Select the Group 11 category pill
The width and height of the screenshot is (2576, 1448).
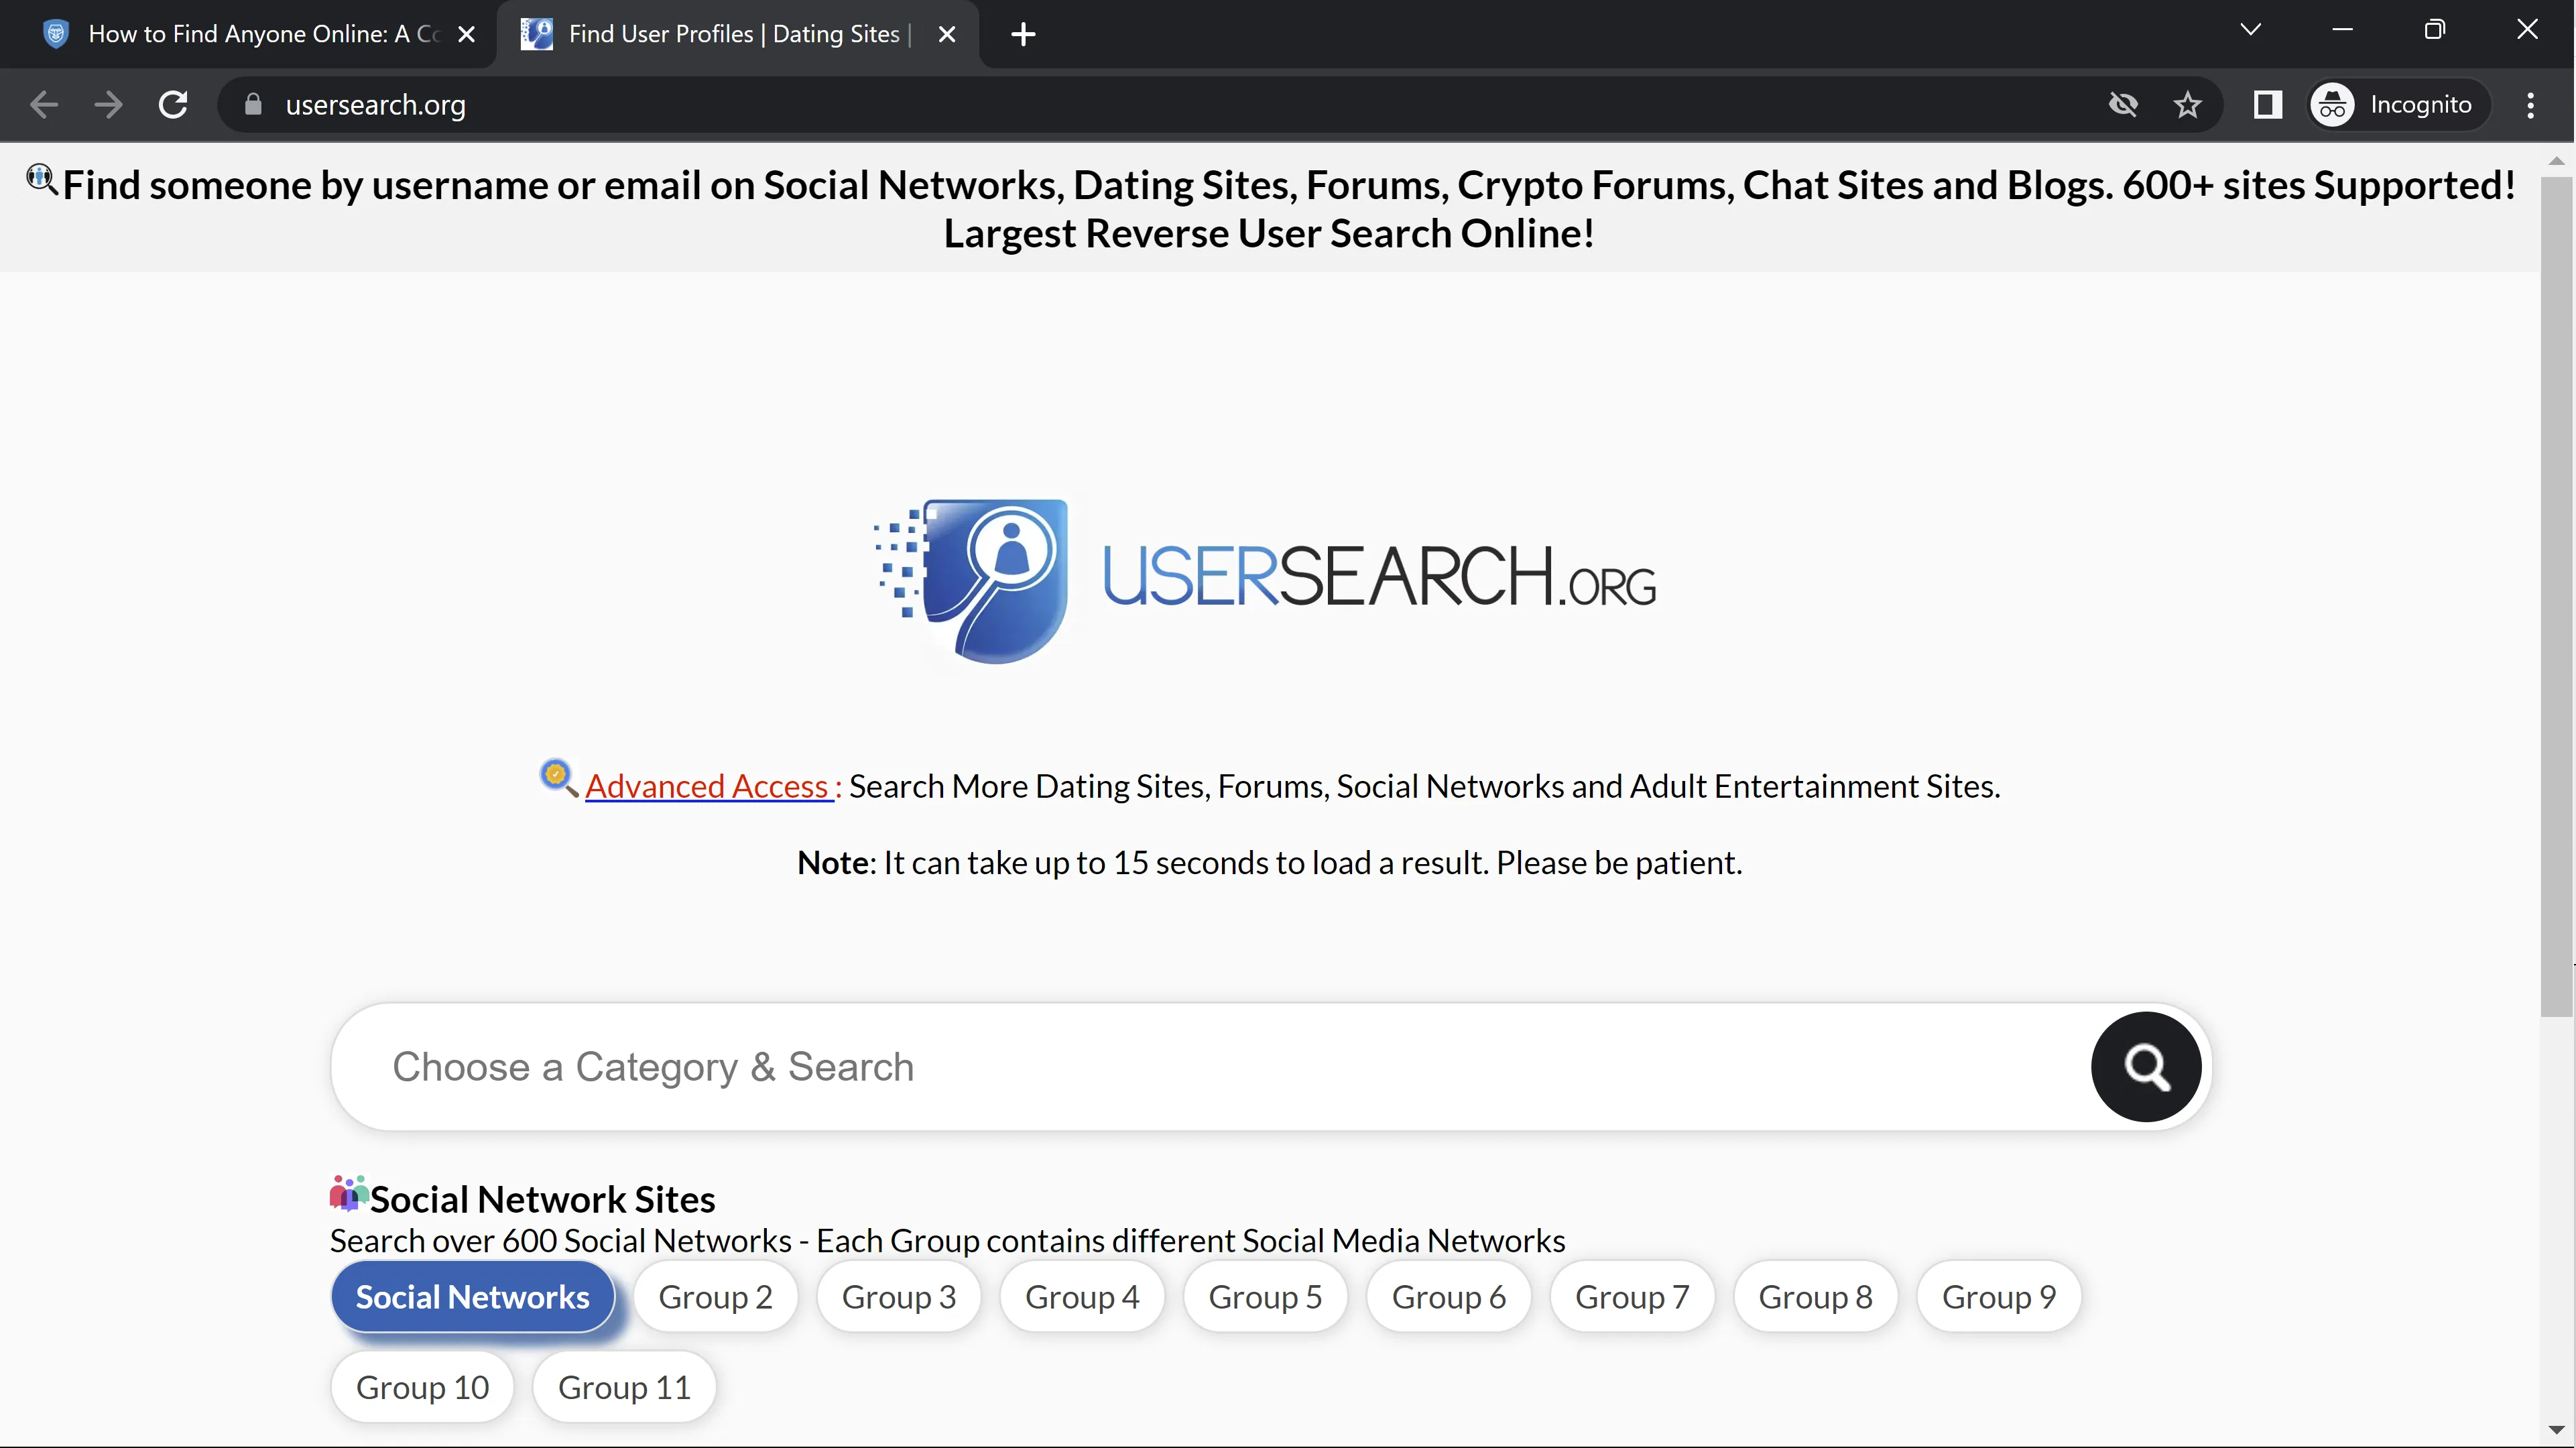pos(624,1388)
